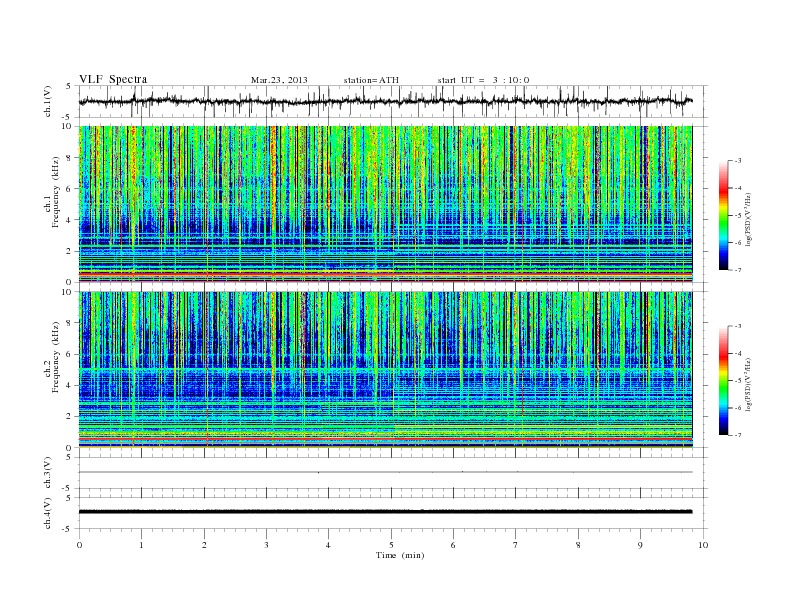
Task: Click the '6' kHz tick on ch.1 spectrogram axis
Action: click(70, 189)
